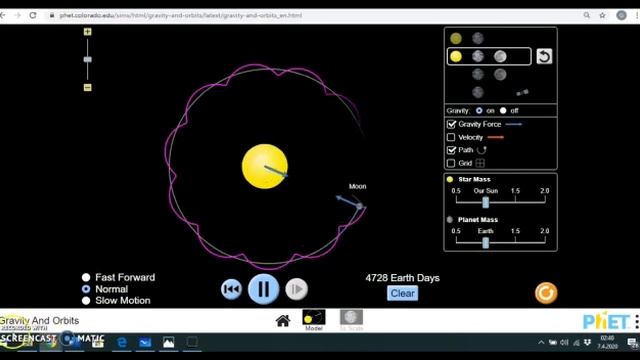The image size is (640, 360).
Task: Reset the current scenario with the undo arrow
Action: click(x=544, y=56)
